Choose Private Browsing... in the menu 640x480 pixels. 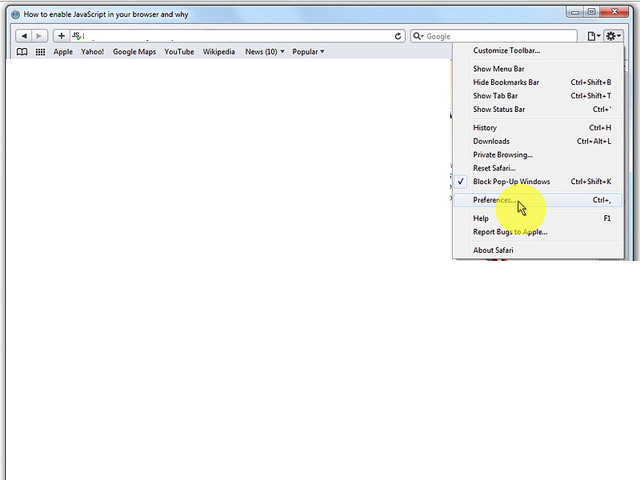[x=502, y=155]
